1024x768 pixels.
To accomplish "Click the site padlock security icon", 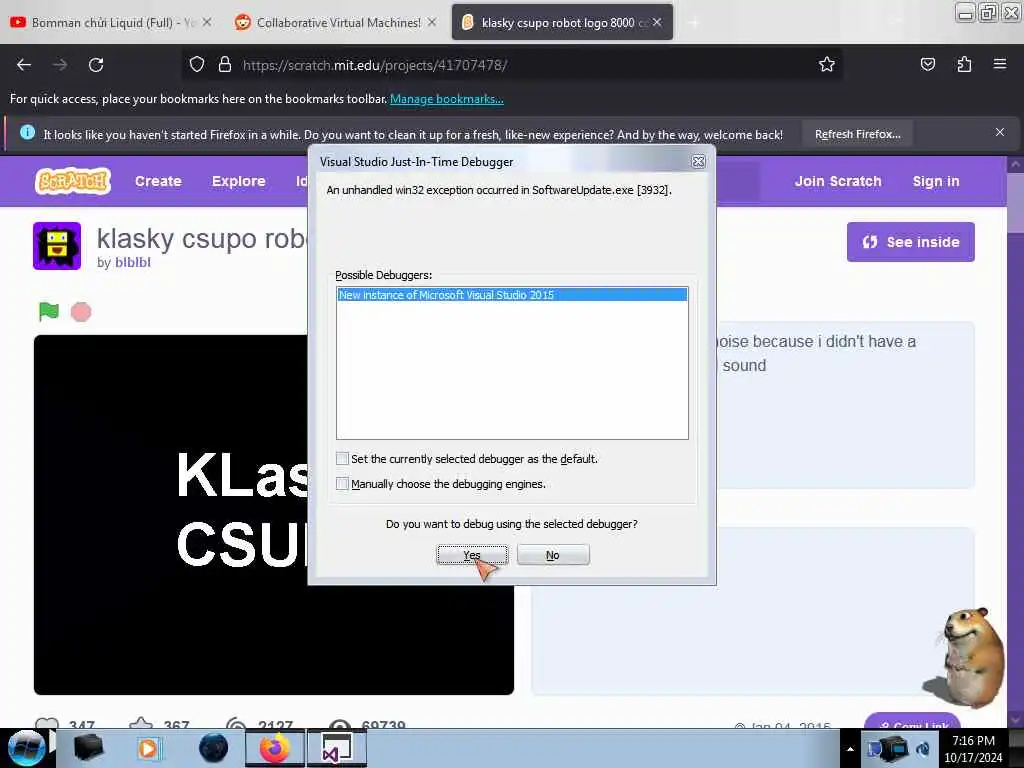I will click(x=225, y=65).
